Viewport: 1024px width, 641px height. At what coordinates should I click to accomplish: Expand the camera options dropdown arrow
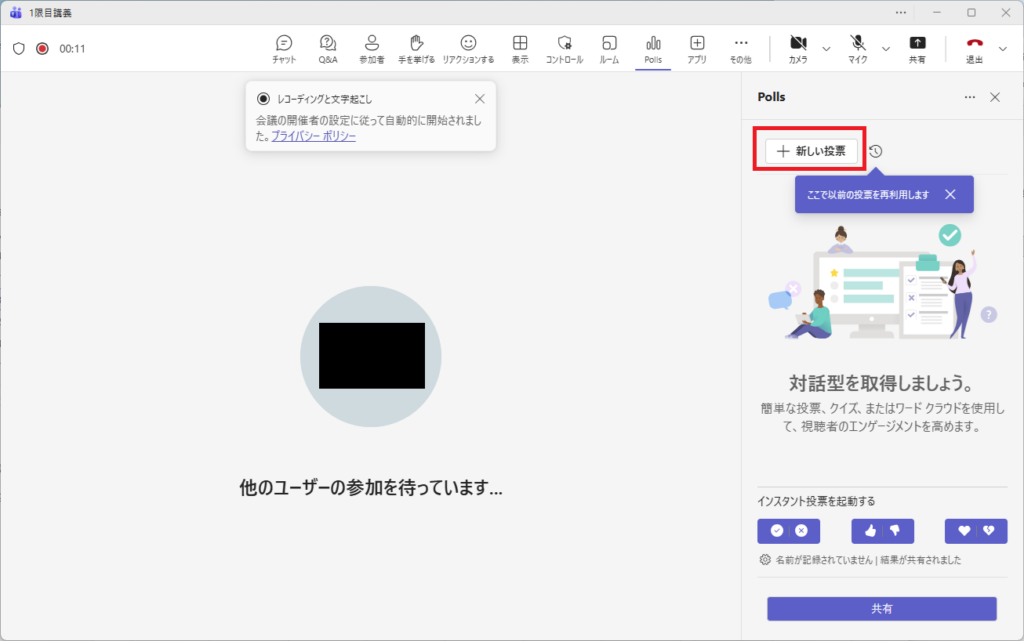click(826, 48)
